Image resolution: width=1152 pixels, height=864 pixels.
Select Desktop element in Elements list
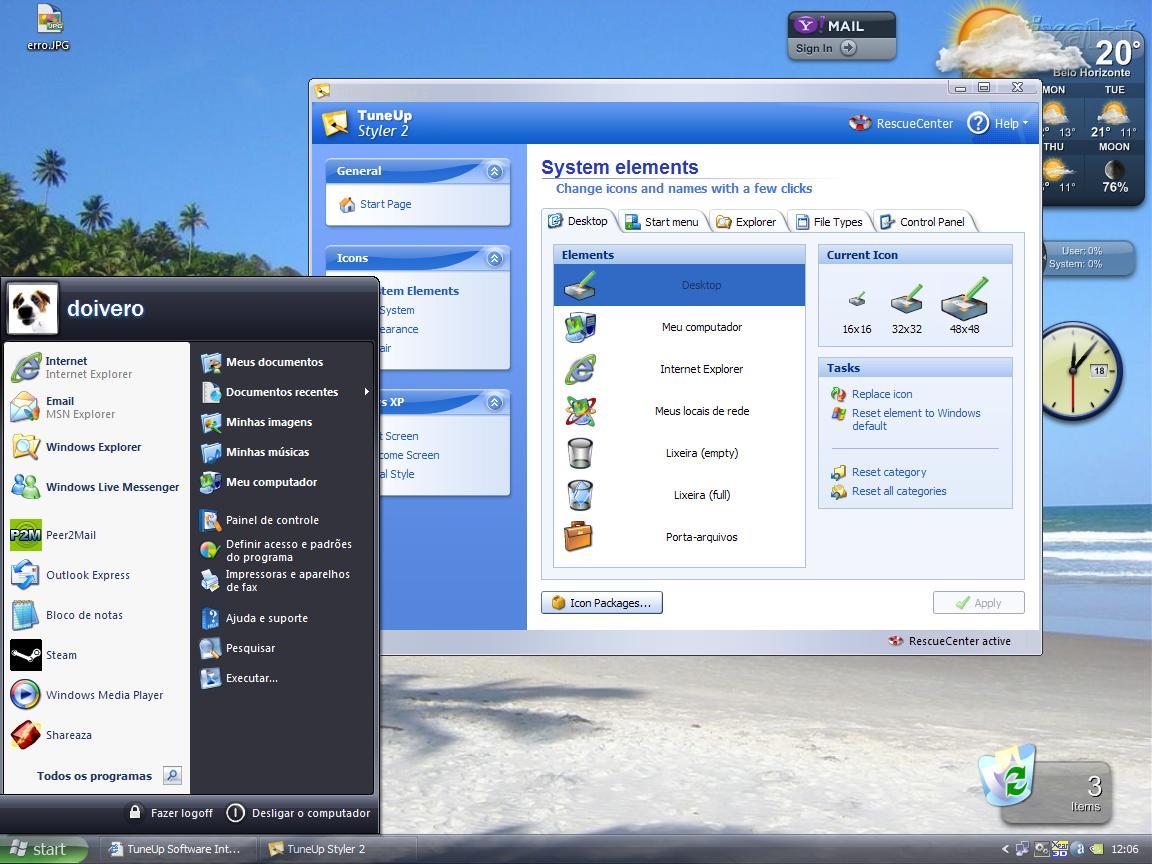click(680, 285)
